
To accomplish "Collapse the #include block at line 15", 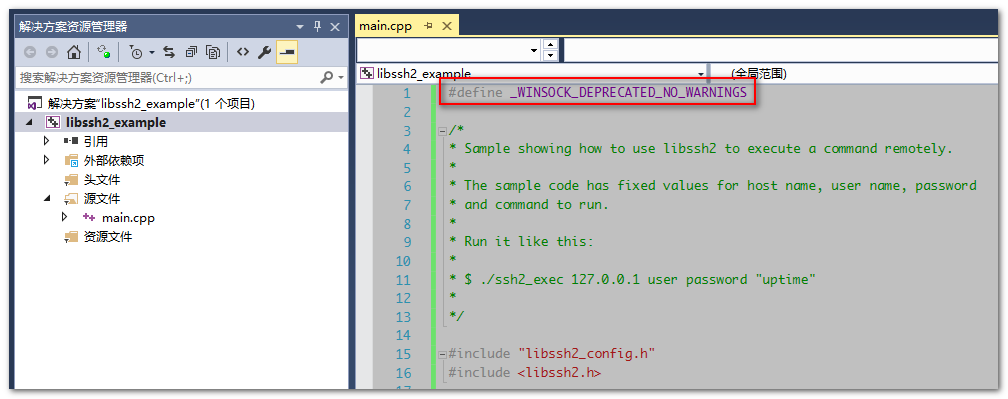I will point(442,355).
